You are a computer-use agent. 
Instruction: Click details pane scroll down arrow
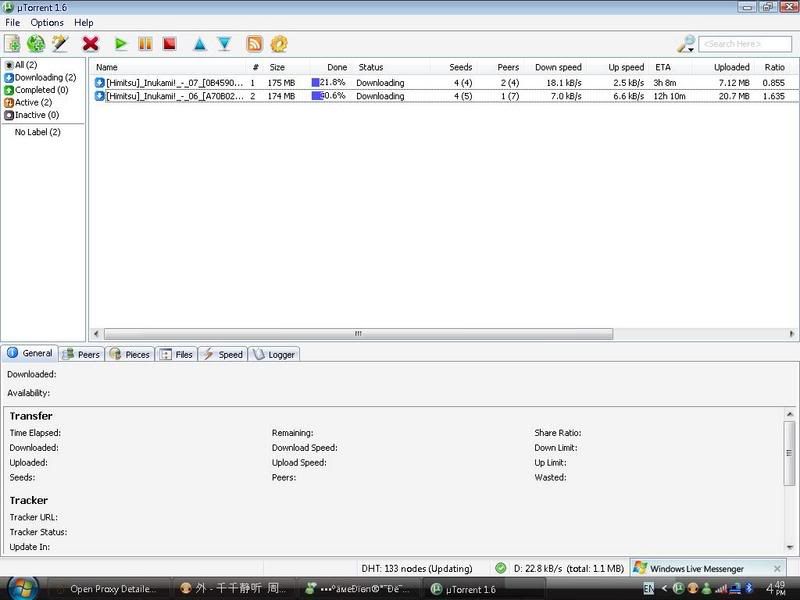point(789,547)
